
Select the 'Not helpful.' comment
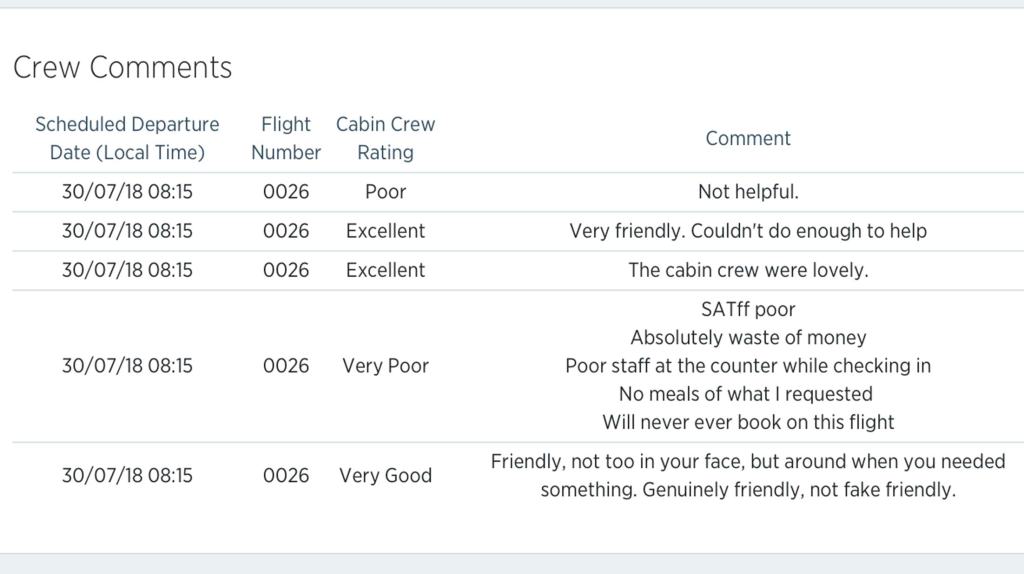(748, 192)
